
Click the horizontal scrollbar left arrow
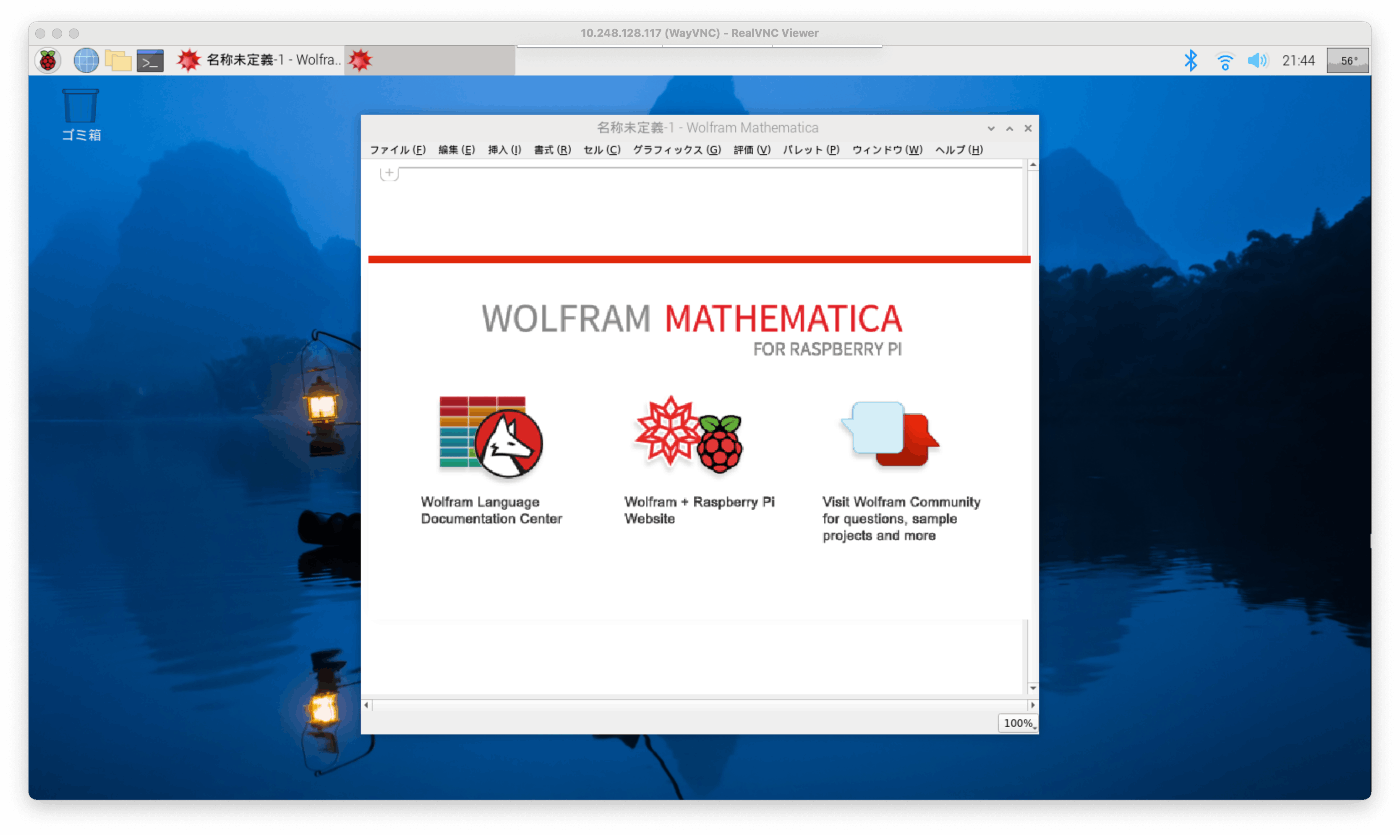click(x=366, y=705)
